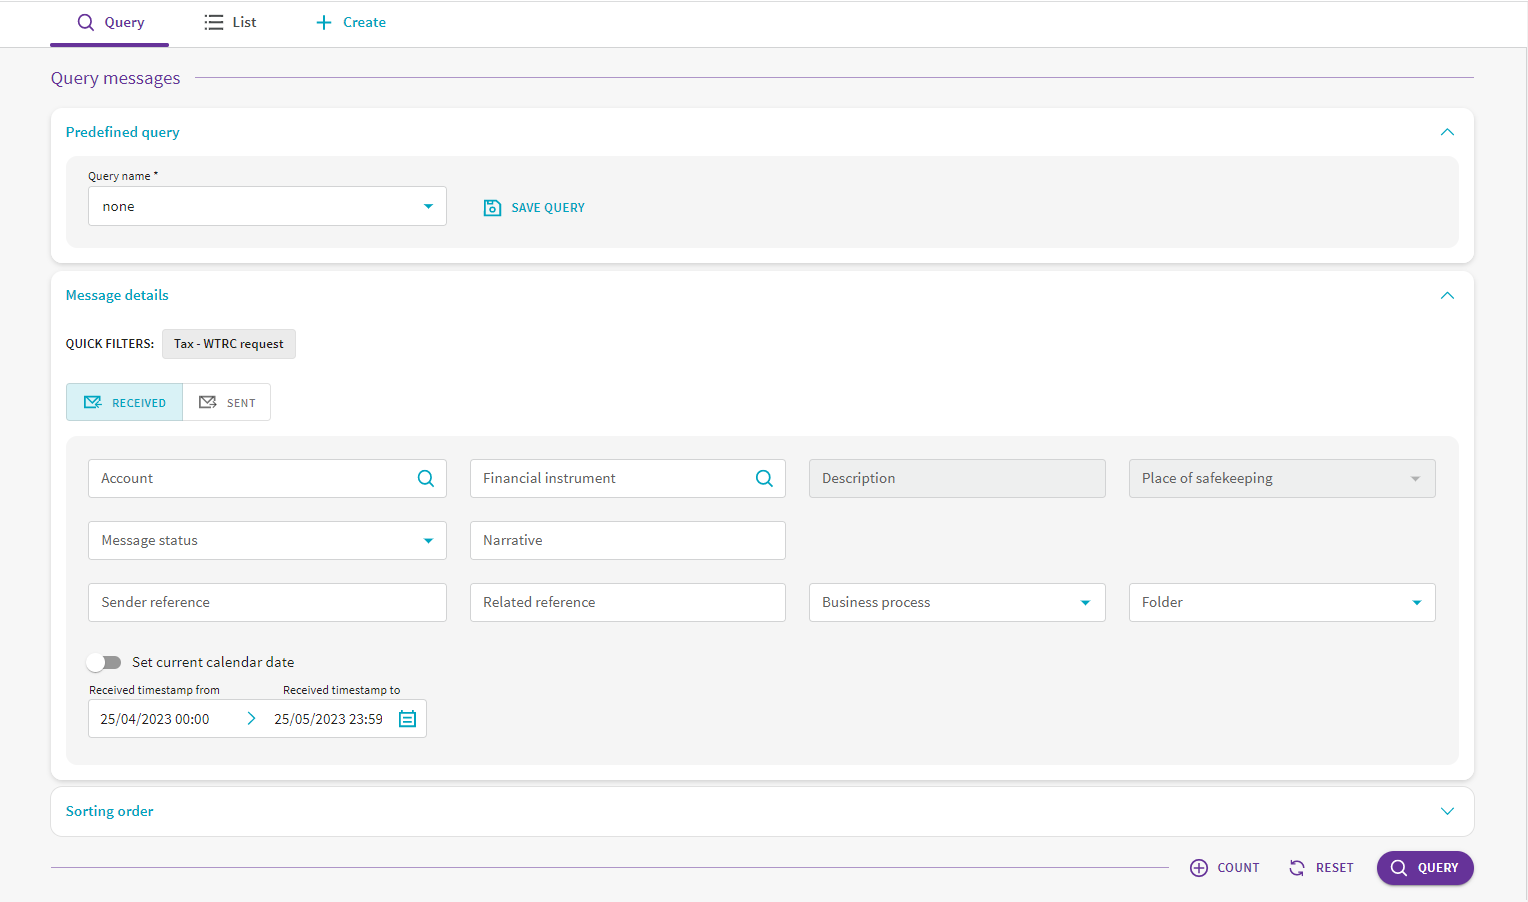Click the Account field search icon
This screenshot has width=1528, height=902.
pyautogui.click(x=426, y=479)
